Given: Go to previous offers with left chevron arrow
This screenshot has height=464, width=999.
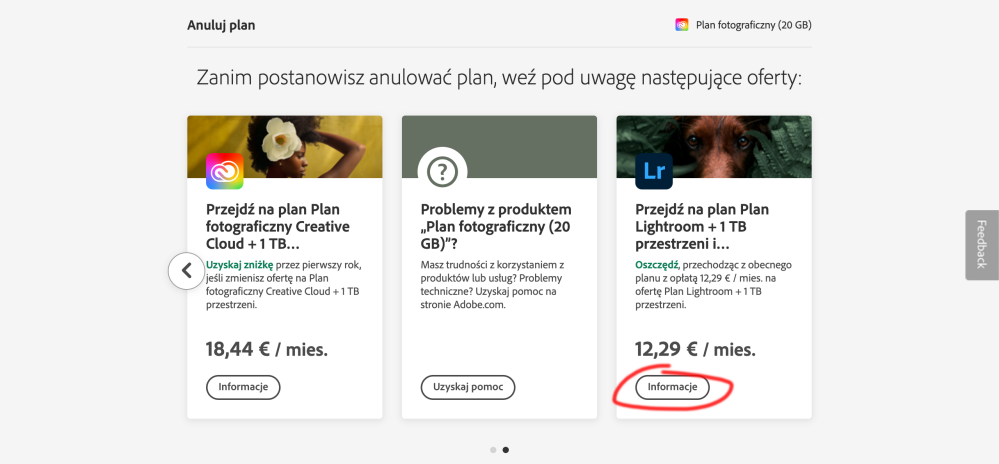Looking at the screenshot, I should 186,271.
